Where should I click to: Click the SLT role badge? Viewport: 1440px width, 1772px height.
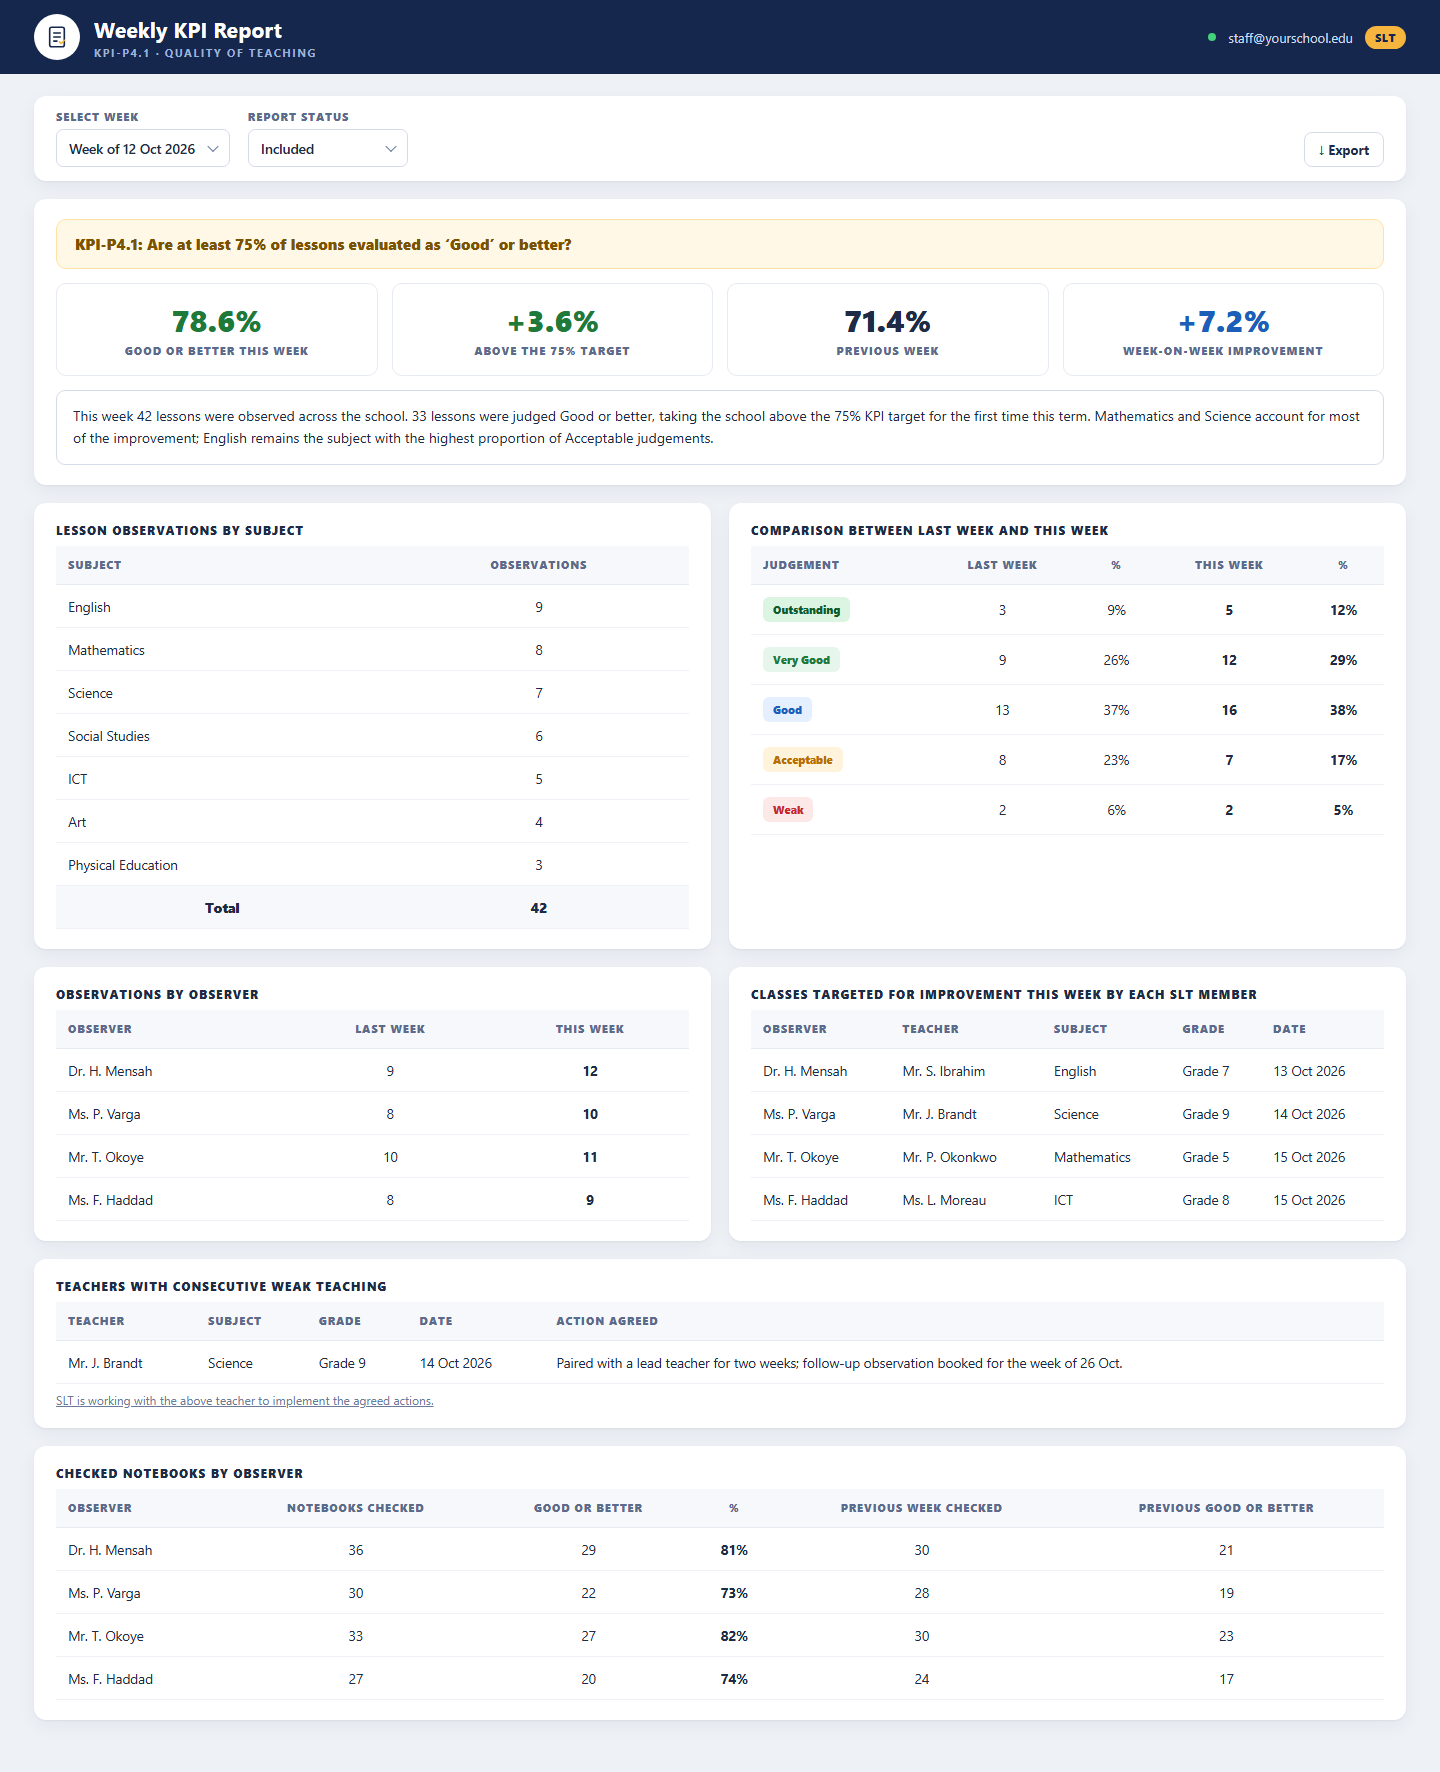1385,38
